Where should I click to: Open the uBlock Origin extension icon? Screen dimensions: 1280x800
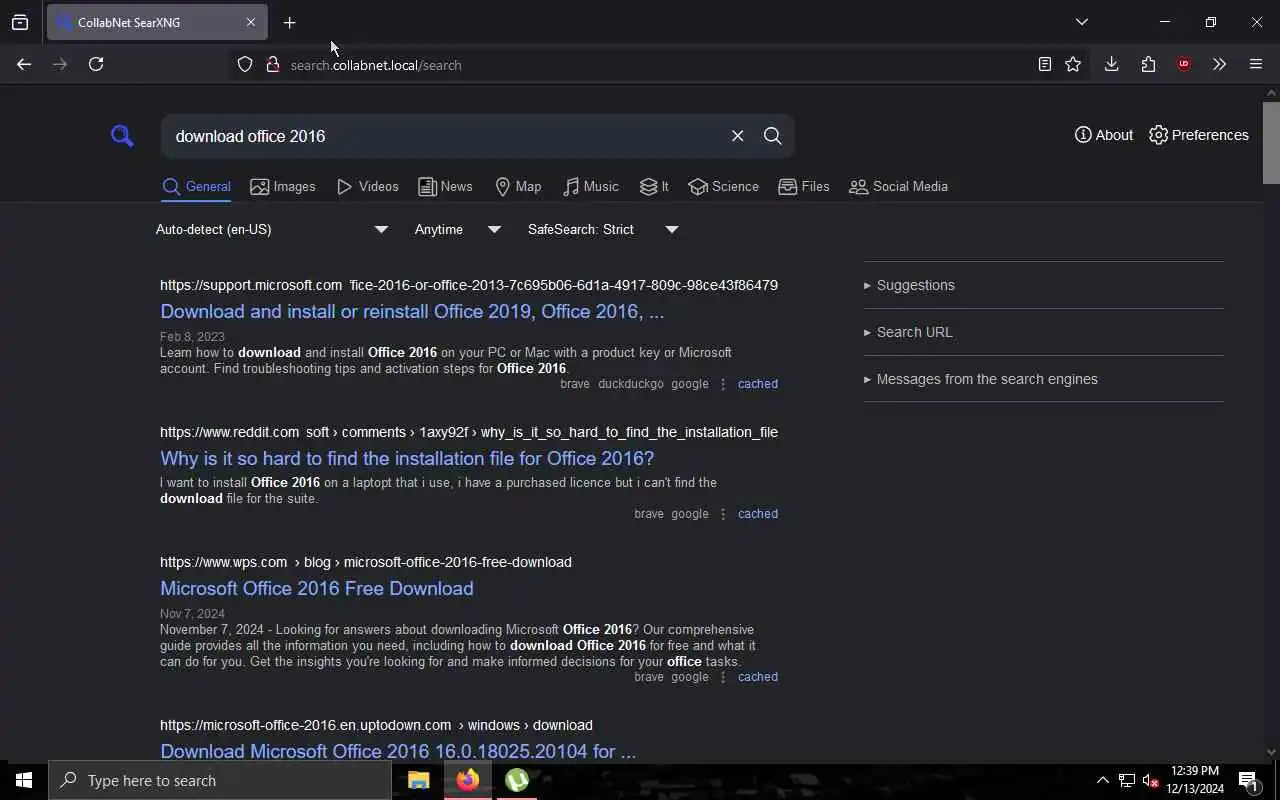pyautogui.click(x=1184, y=64)
